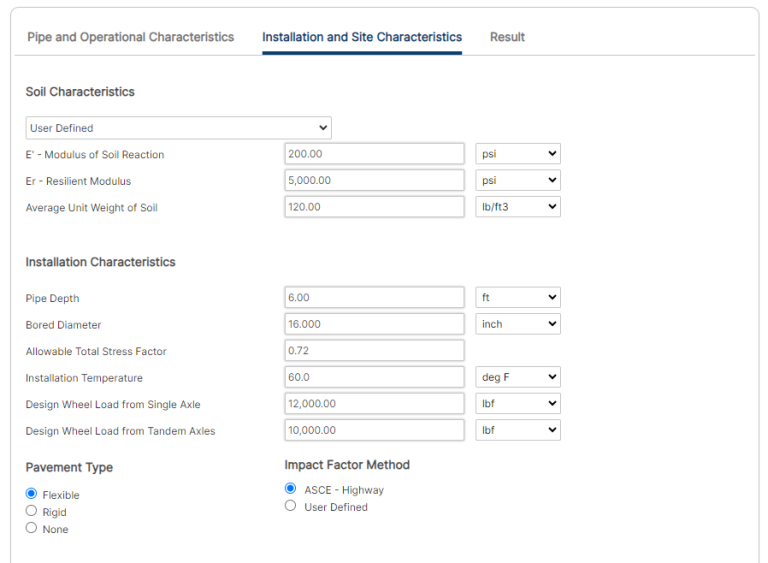
Task: Click the Pipe Depth value field
Action: point(374,298)
